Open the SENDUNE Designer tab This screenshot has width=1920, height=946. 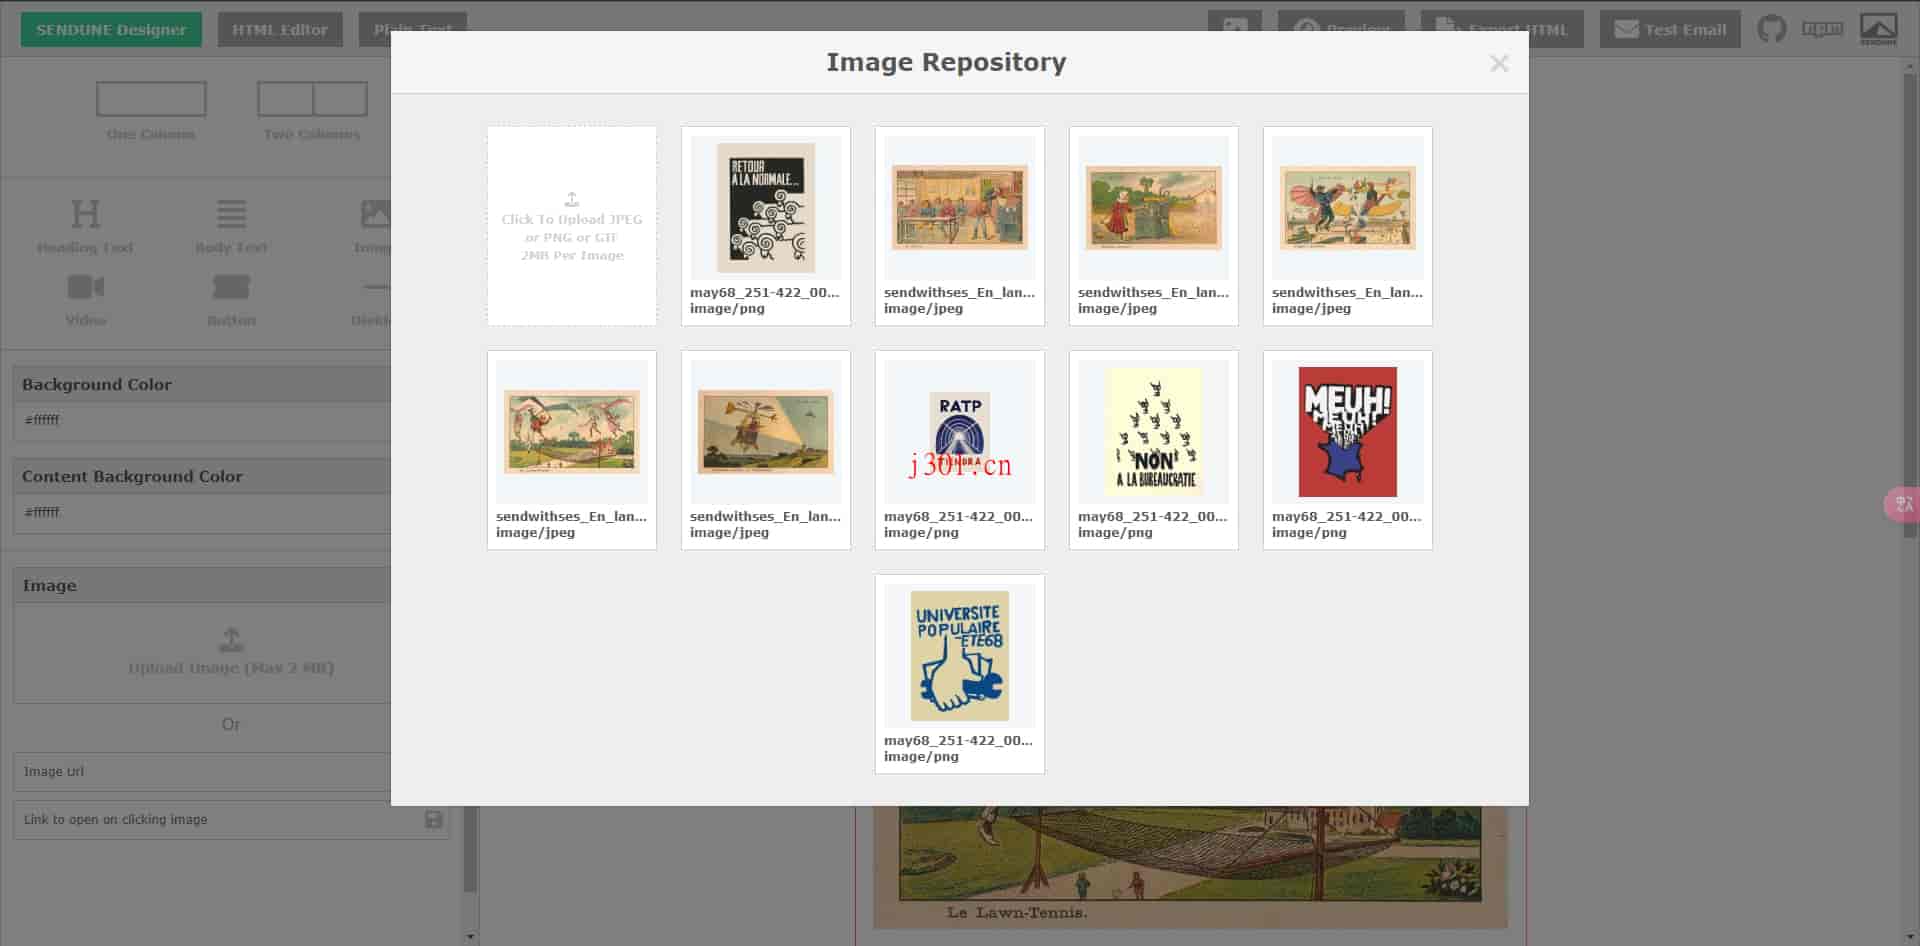click(111, 29)
